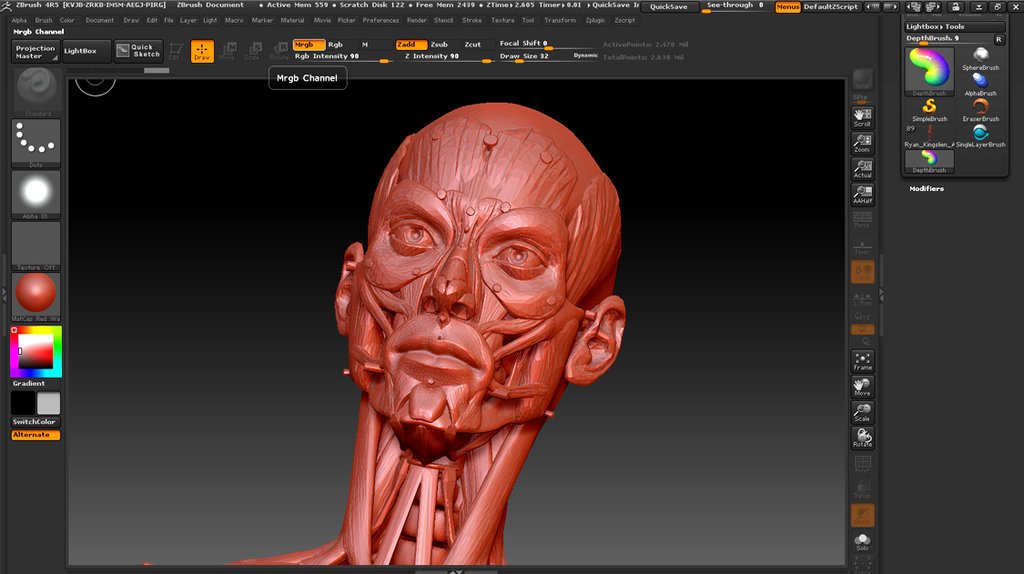
Task: Open the Document menu
Action: pyautogui.click(x=100, y=20)
